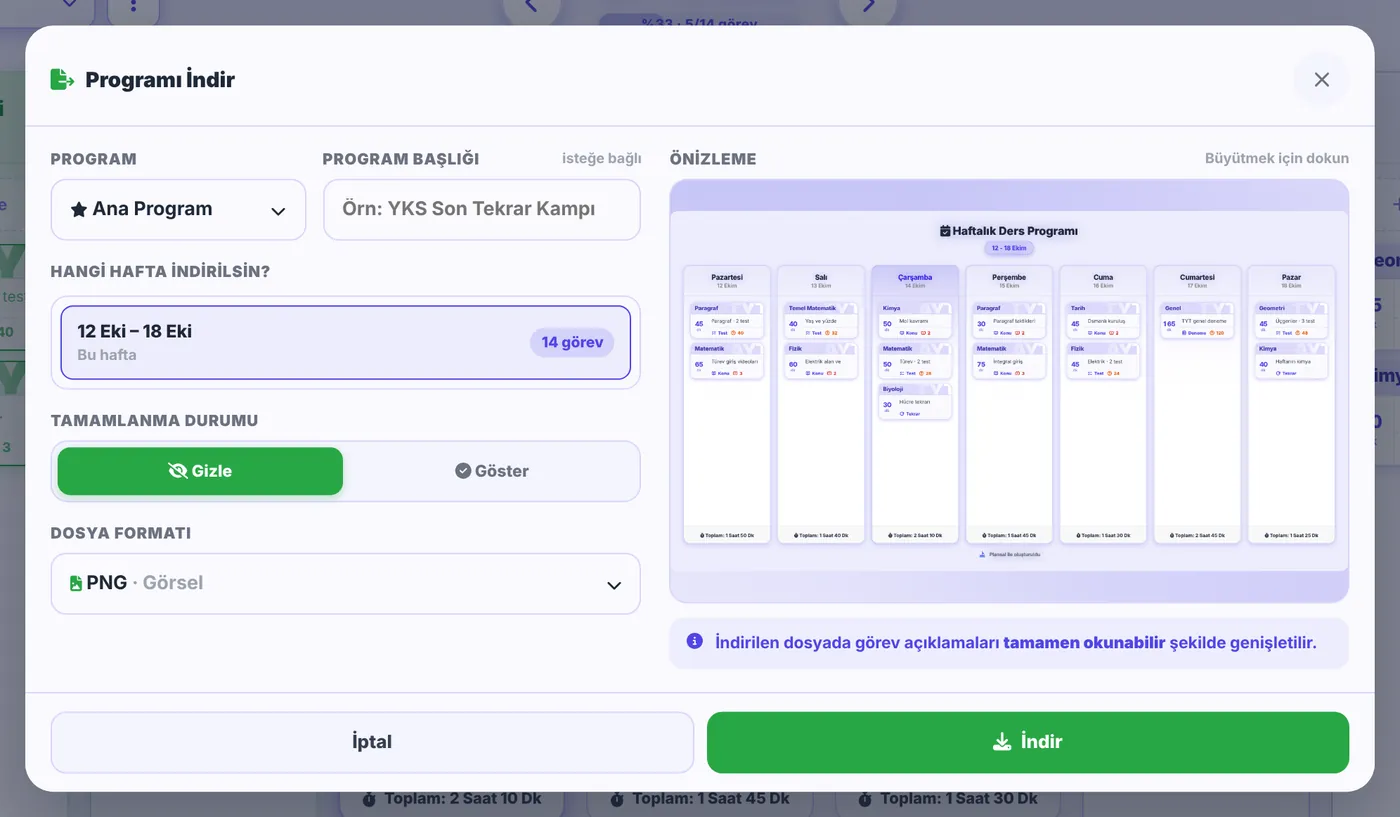Click the export icon beside the Programı İndir title
1400x817 pixels.
tap(62, 79)
